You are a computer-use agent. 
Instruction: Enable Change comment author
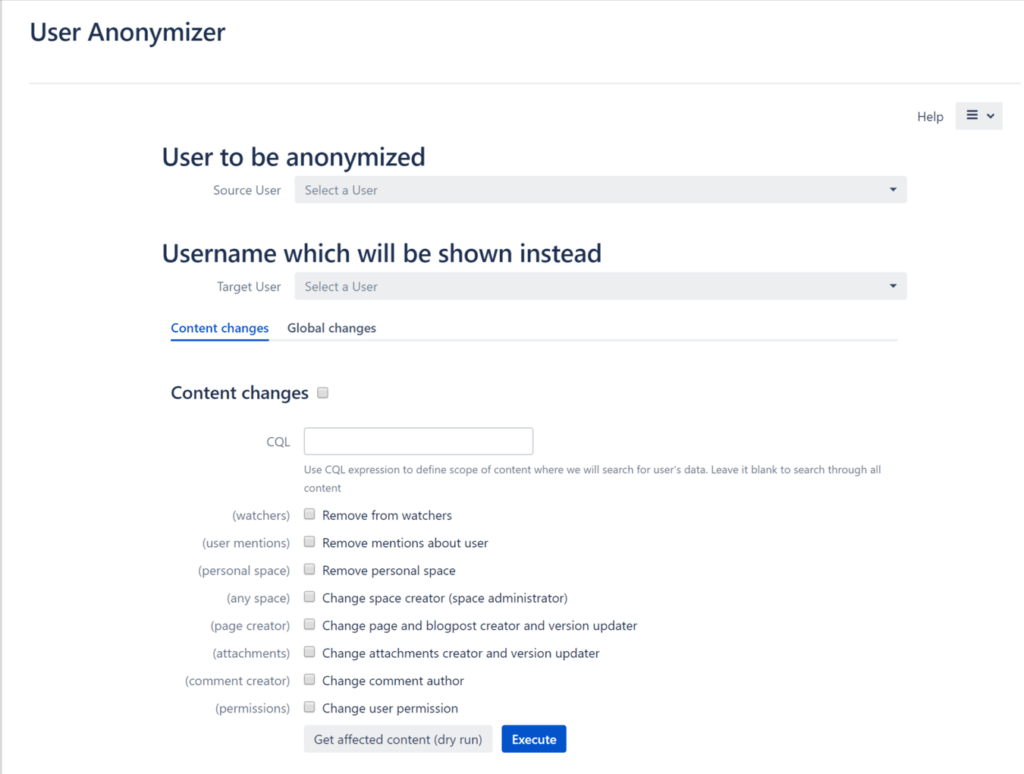pyautogui.click(x=310, y=679)
